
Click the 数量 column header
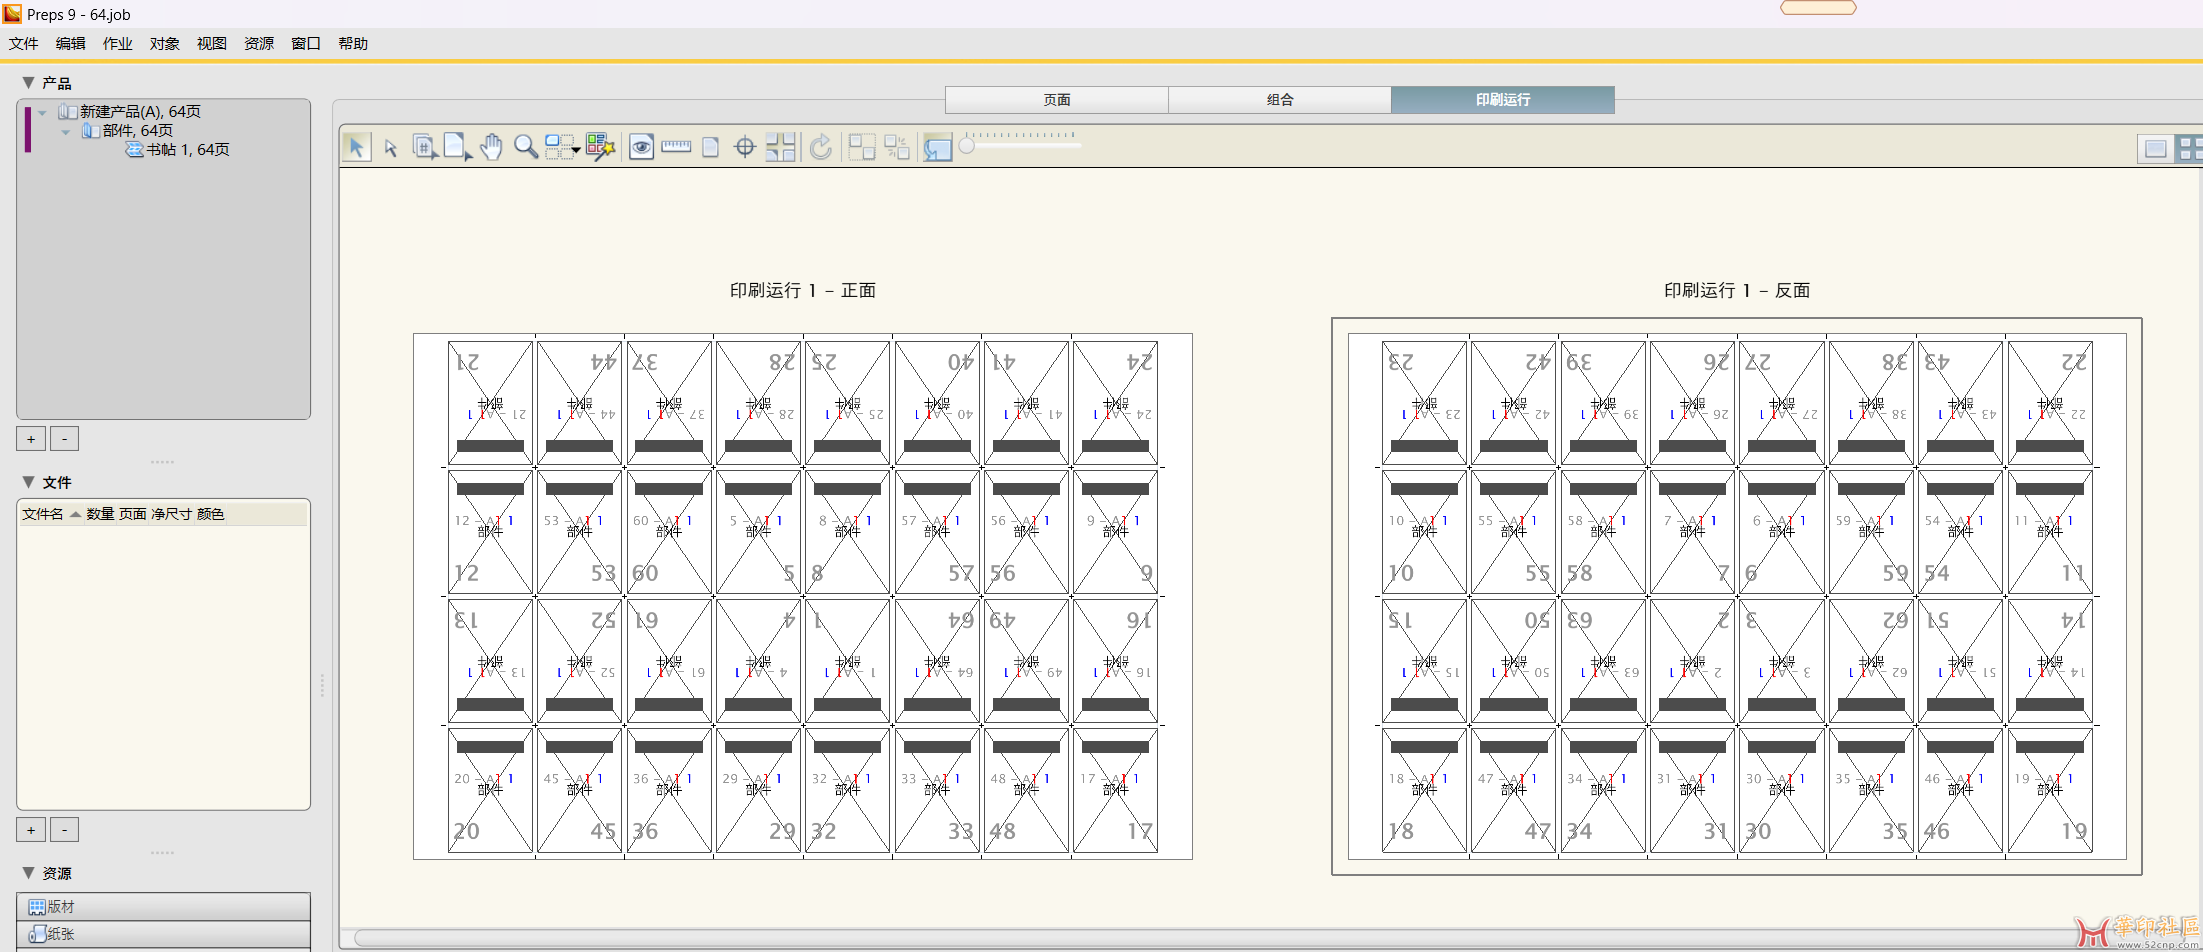coord(100,513)
